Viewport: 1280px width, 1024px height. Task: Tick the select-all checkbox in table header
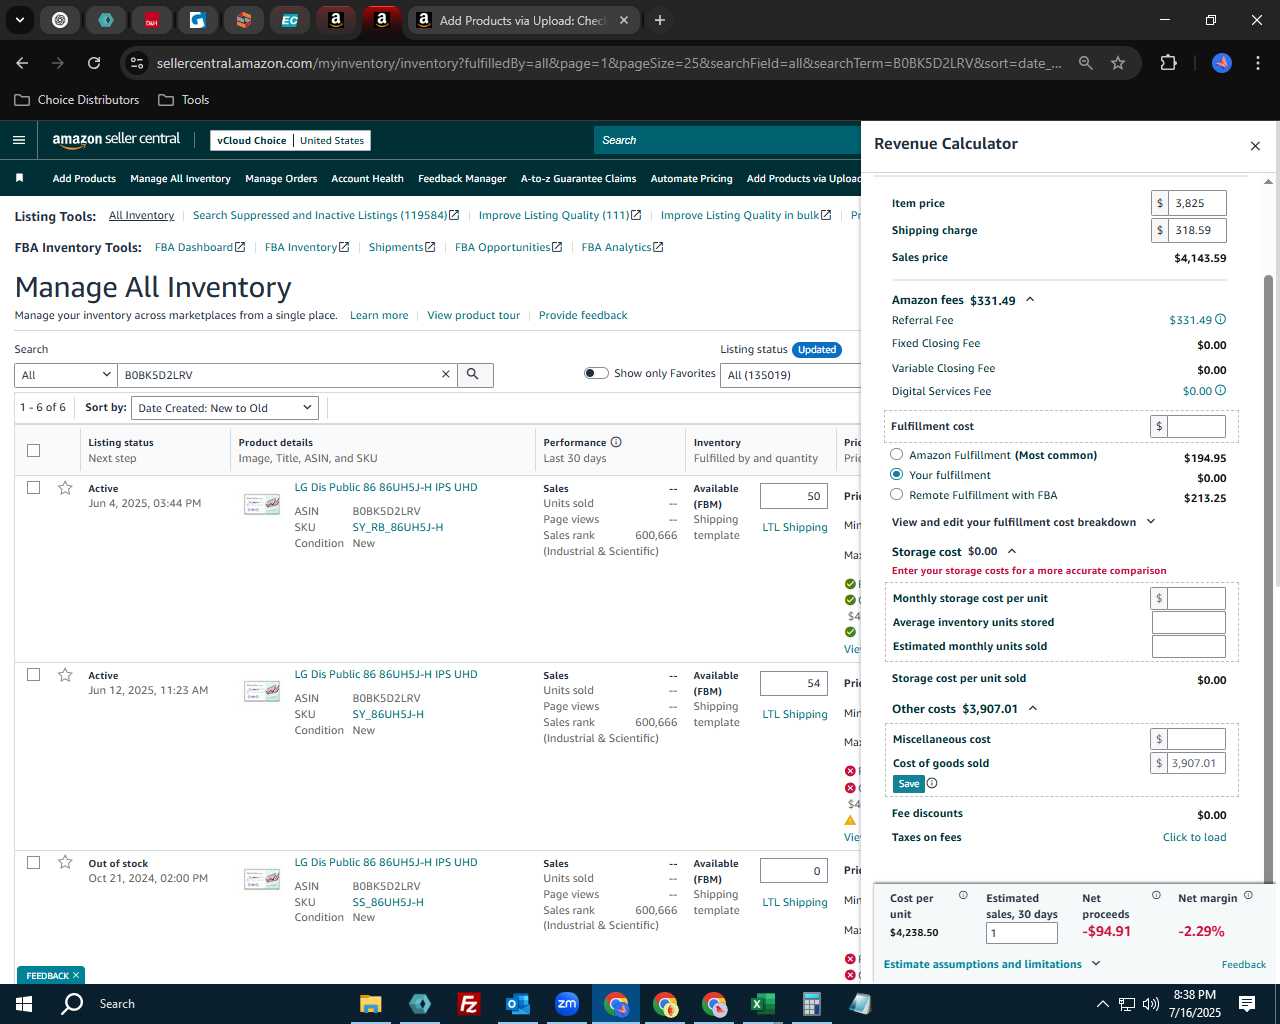point(34,450)
